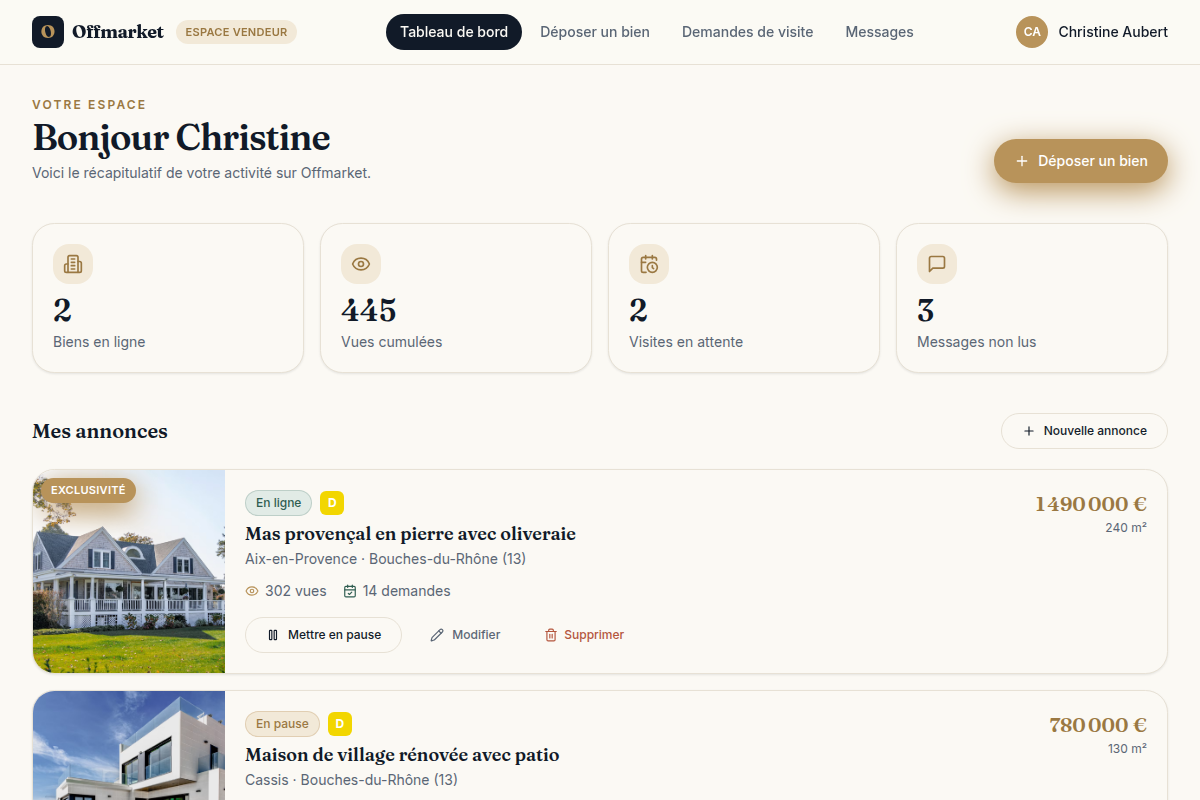Click the D energy badge on Mas provençal
Image resolution: width=1200 pixels, height=800 pixels.
[x=332, y=503]
